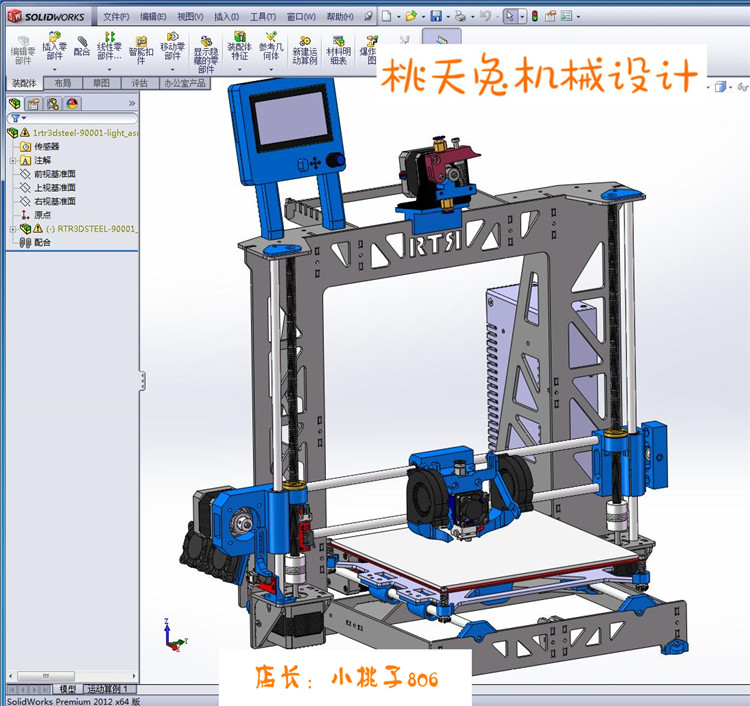Open the 文件(F) menu

click(x=116, y=17)
